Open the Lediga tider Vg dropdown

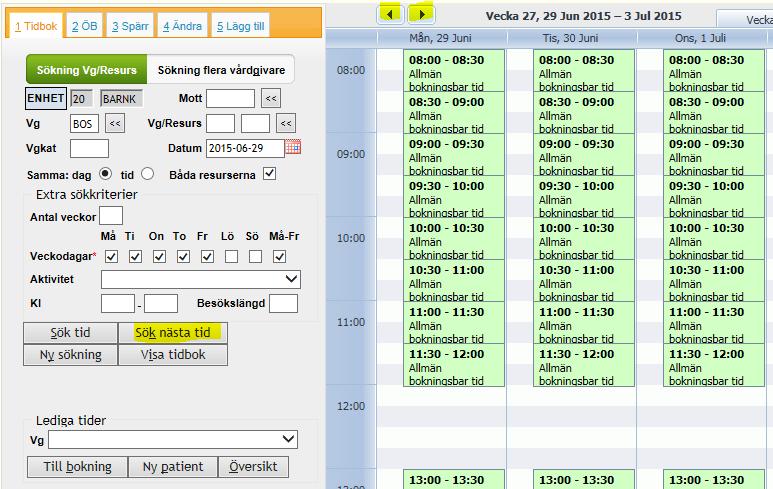coord(173,439)
